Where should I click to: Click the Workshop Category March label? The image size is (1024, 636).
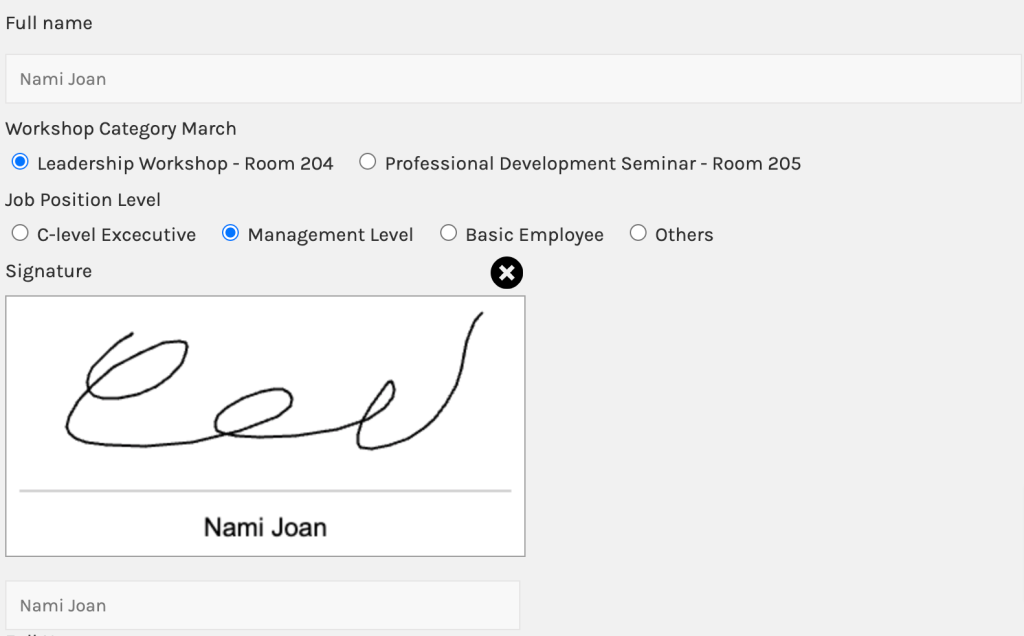click(x=121, y=129)
